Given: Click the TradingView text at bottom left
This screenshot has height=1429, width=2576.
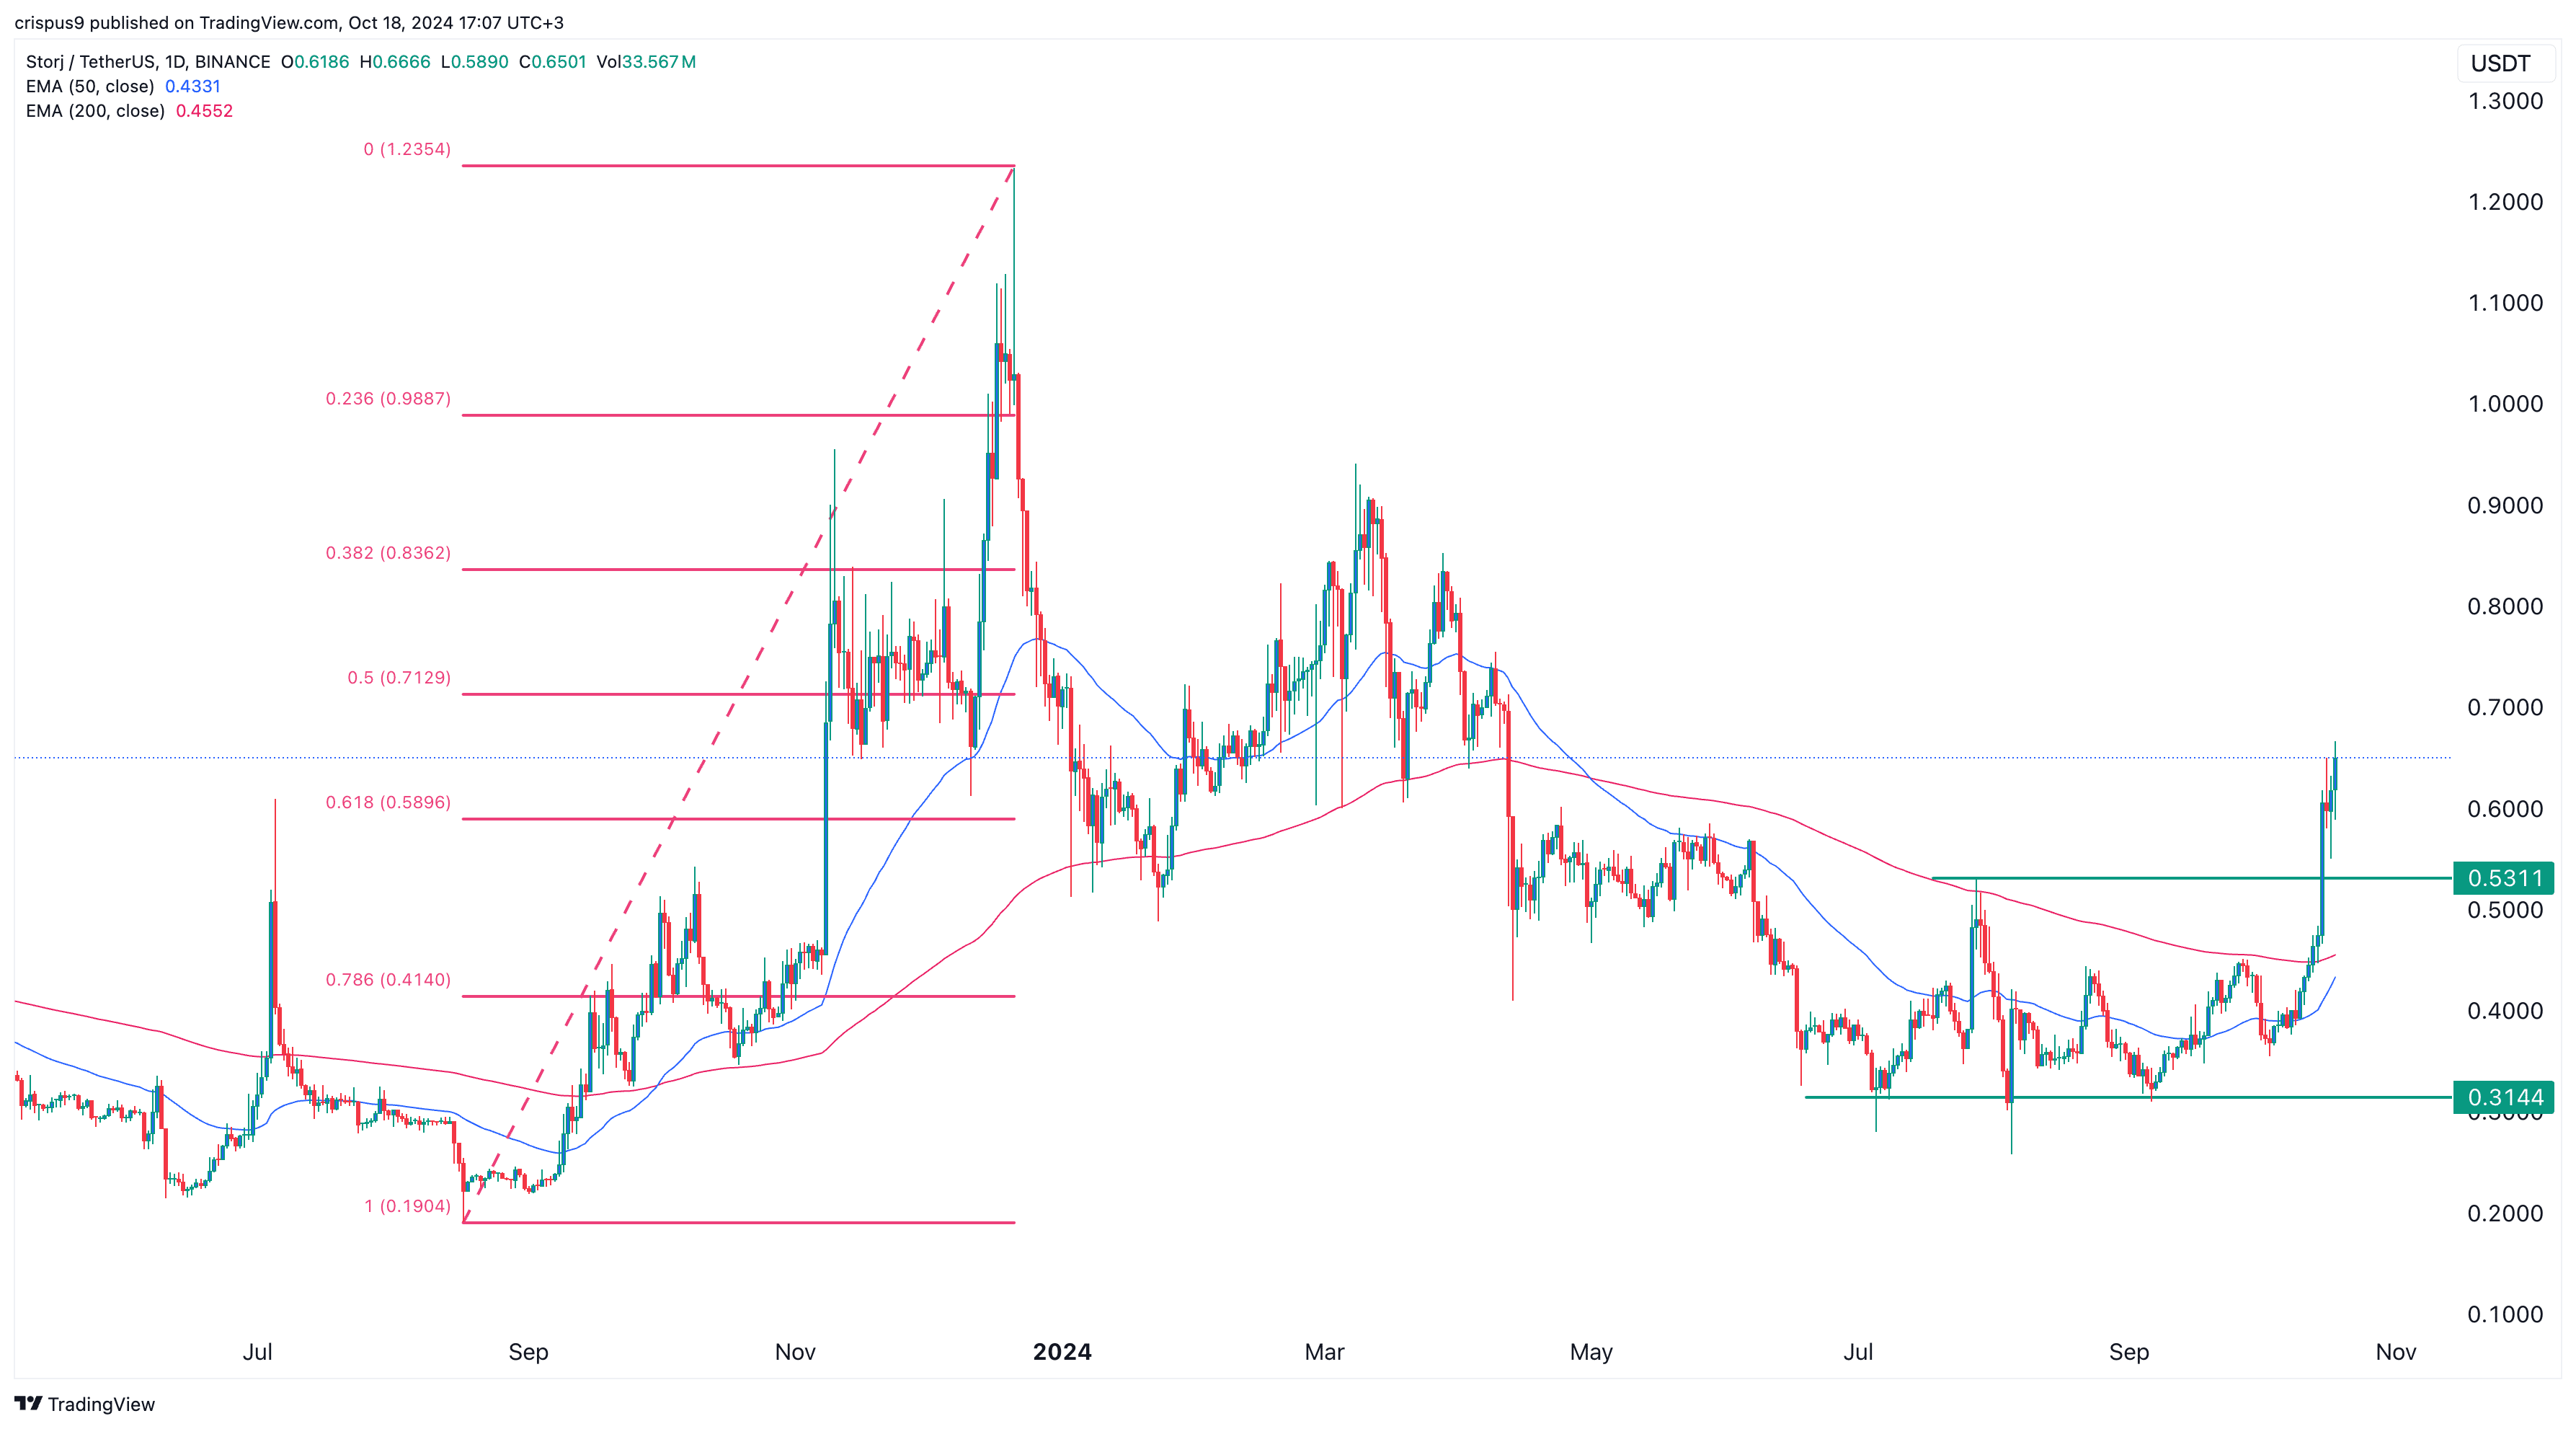Looking at the screenshot, I should point(101,1404).
